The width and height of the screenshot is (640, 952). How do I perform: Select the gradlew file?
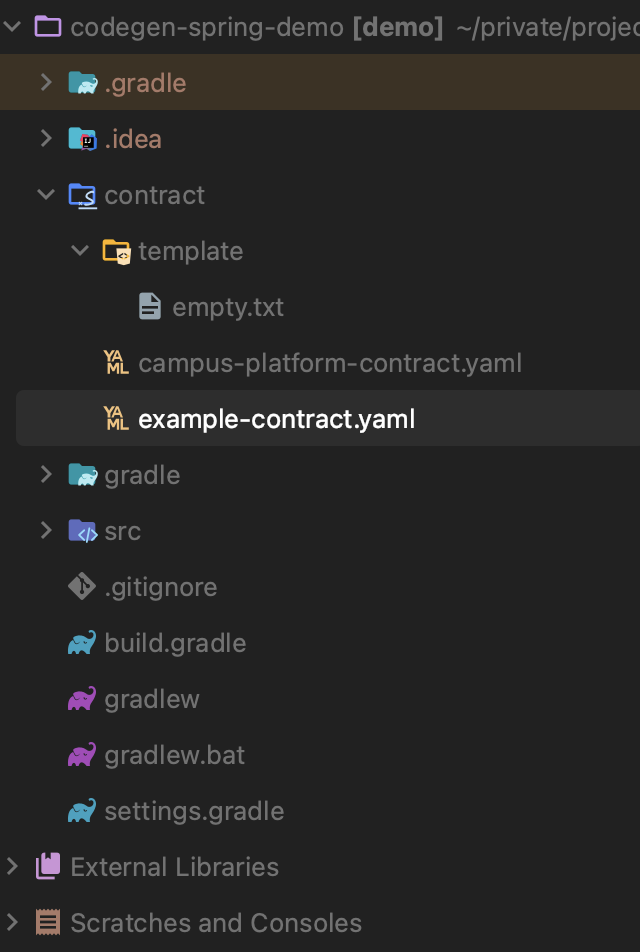(152, 699)
